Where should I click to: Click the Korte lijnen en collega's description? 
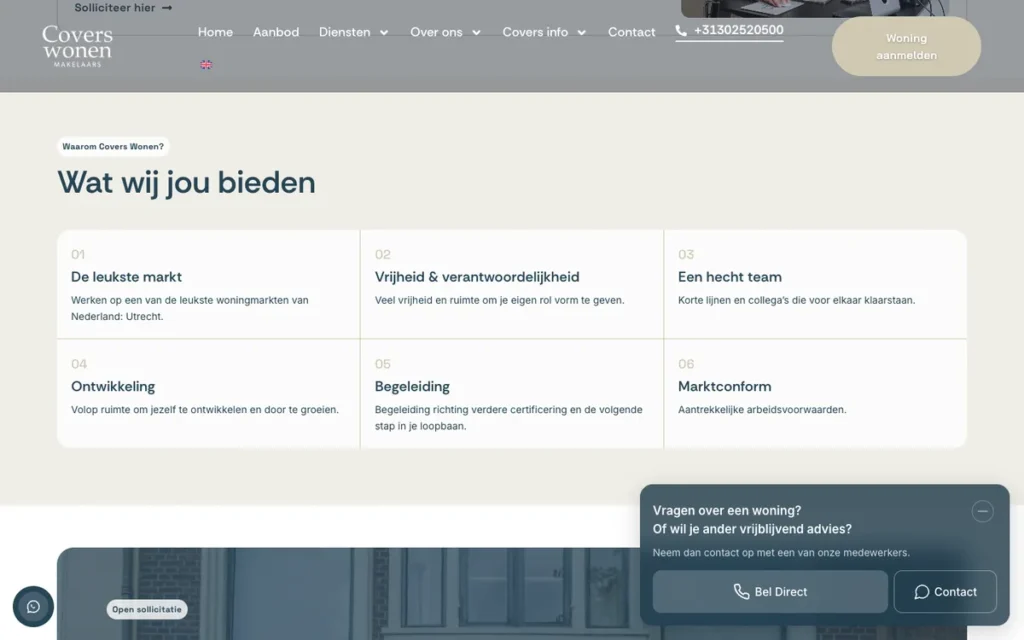(797, 300)
